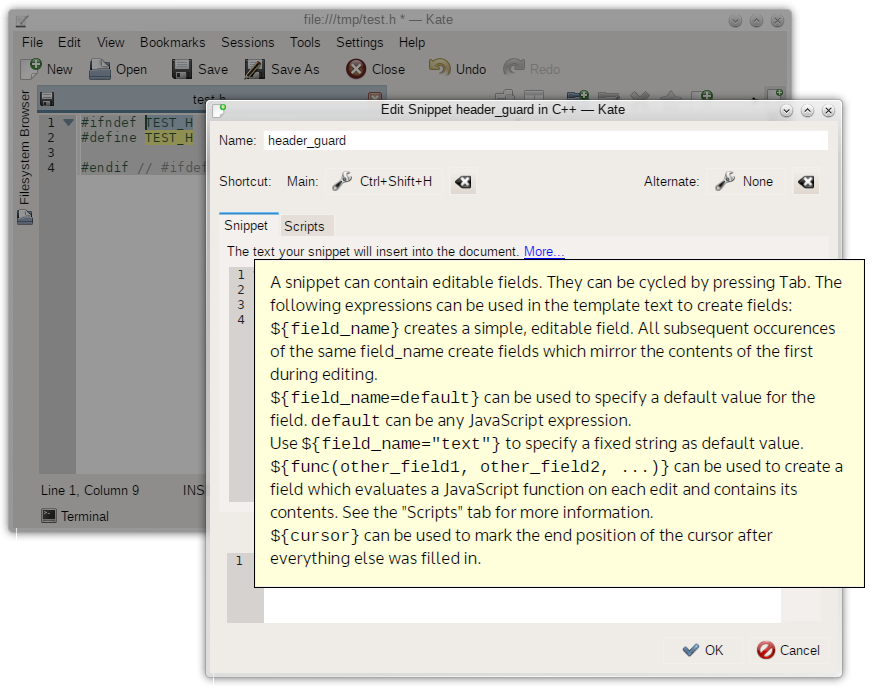Close the test.h document tab
This screenshot has height=691, width=875.
(x=375, y=97)
